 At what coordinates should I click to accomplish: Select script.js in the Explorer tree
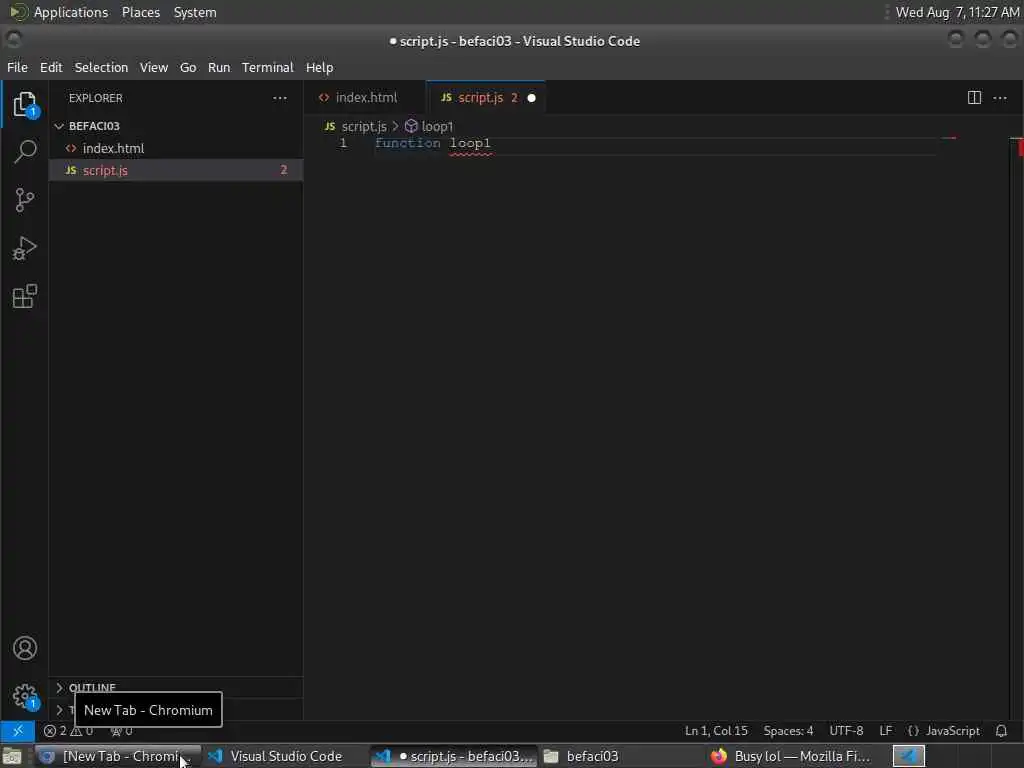(x=176, y=170)
